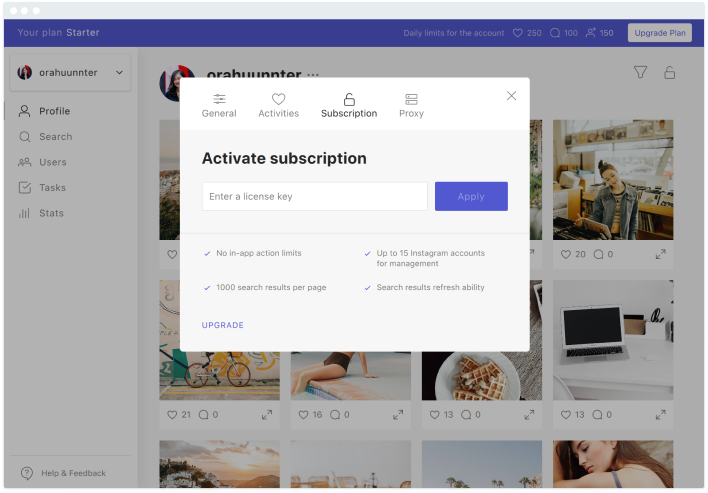Click the license key input field
This screenshot has width=708, height=493.
click(315, 196)
